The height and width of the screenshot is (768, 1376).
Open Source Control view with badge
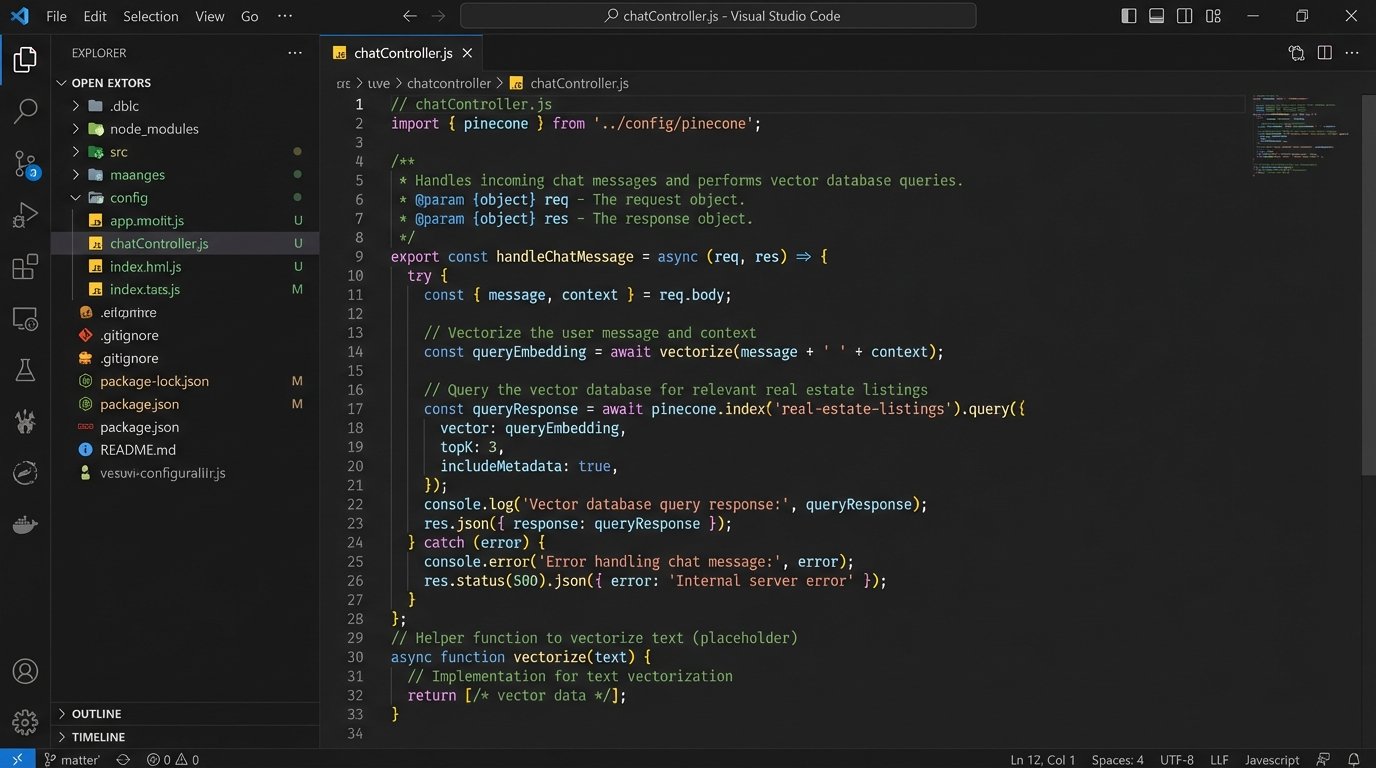[25, 164]
